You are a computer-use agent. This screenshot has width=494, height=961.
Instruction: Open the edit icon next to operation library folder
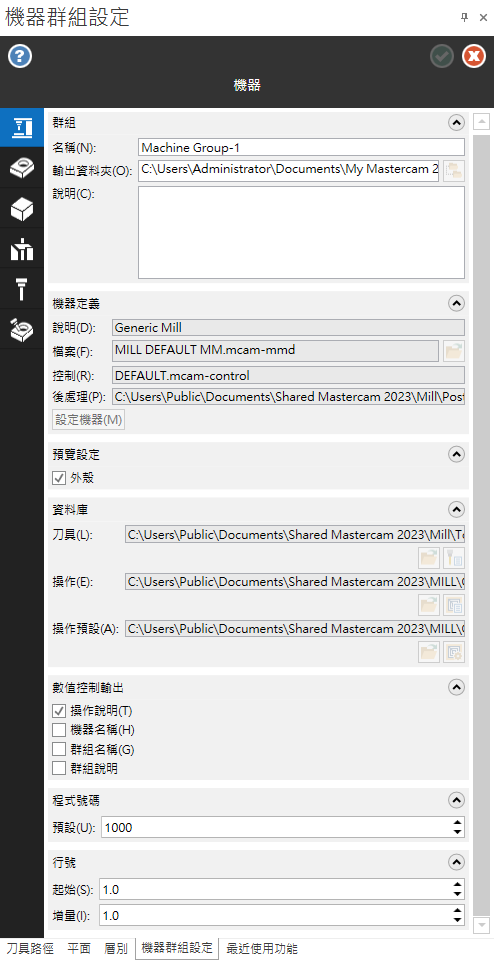[454, 605]
